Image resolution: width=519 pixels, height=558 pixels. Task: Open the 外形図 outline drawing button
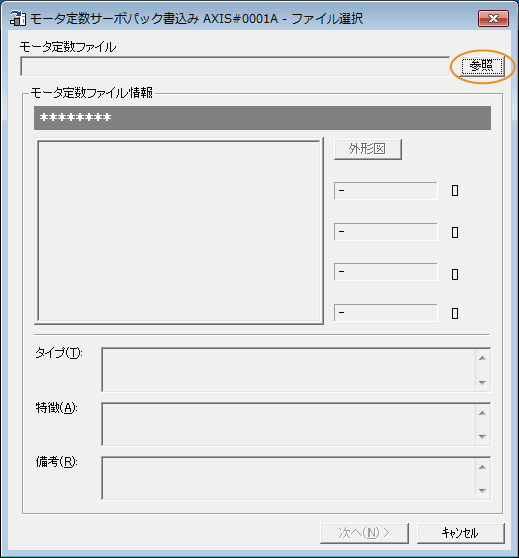(x=368, y=149)
